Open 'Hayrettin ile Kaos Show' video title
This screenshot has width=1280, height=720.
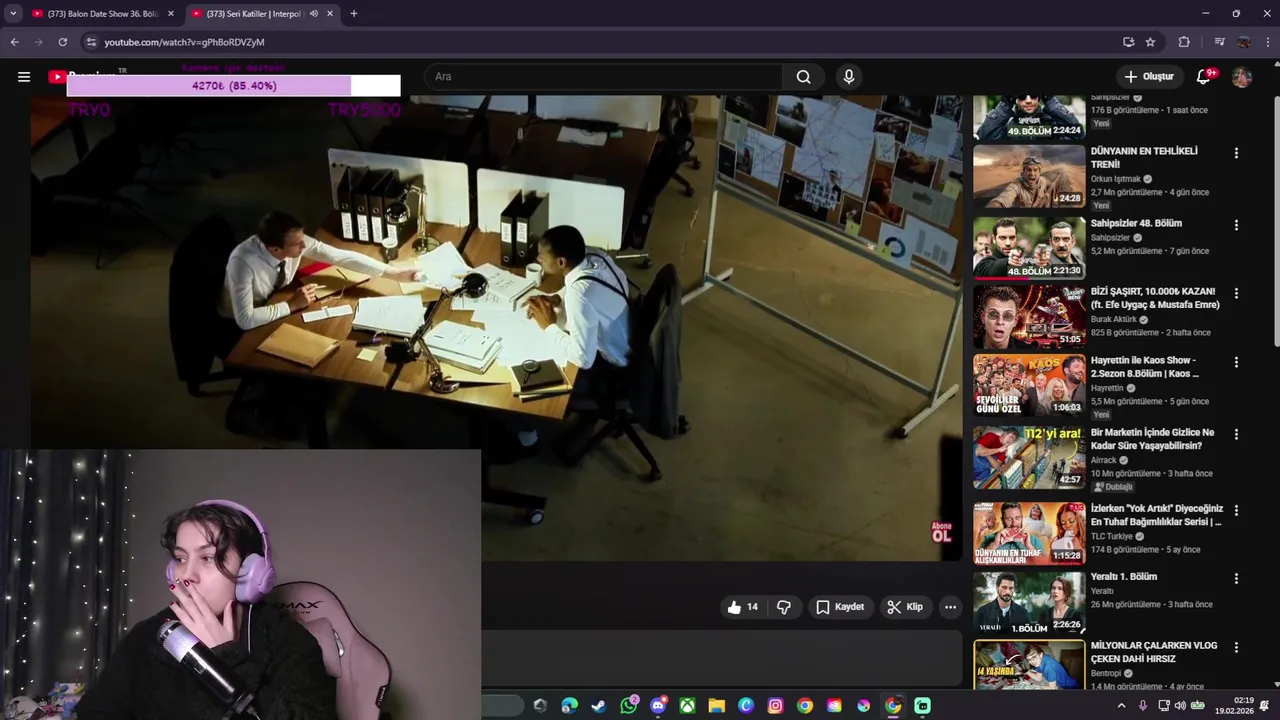click(1145, 367)
